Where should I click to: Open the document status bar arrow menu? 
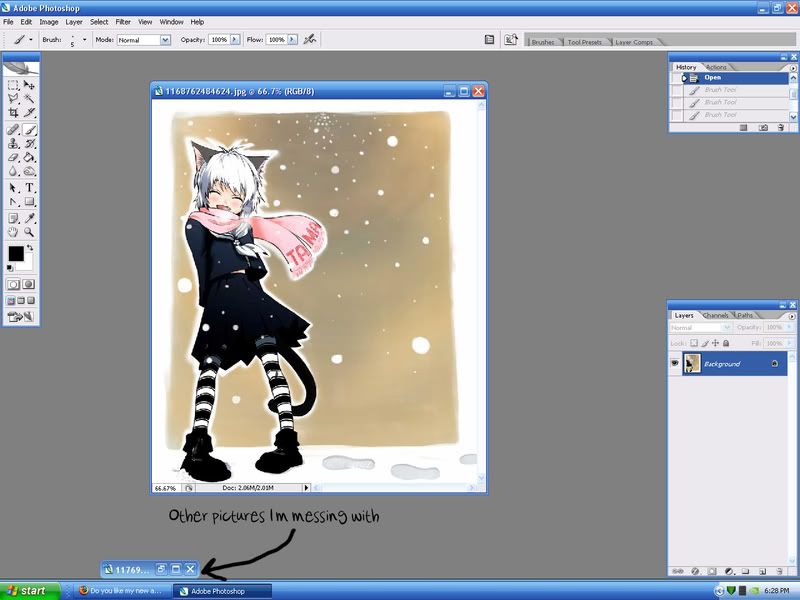coord(306,488)
